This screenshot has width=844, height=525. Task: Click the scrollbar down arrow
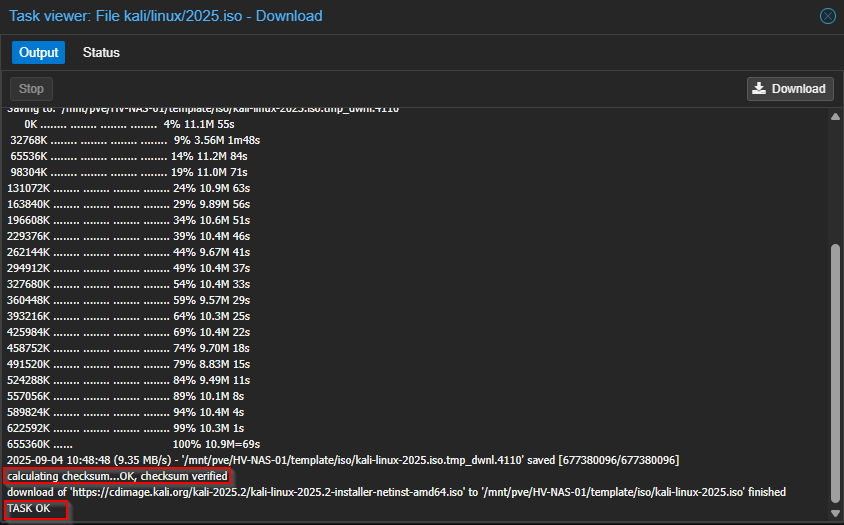click(x=835, y=513)
